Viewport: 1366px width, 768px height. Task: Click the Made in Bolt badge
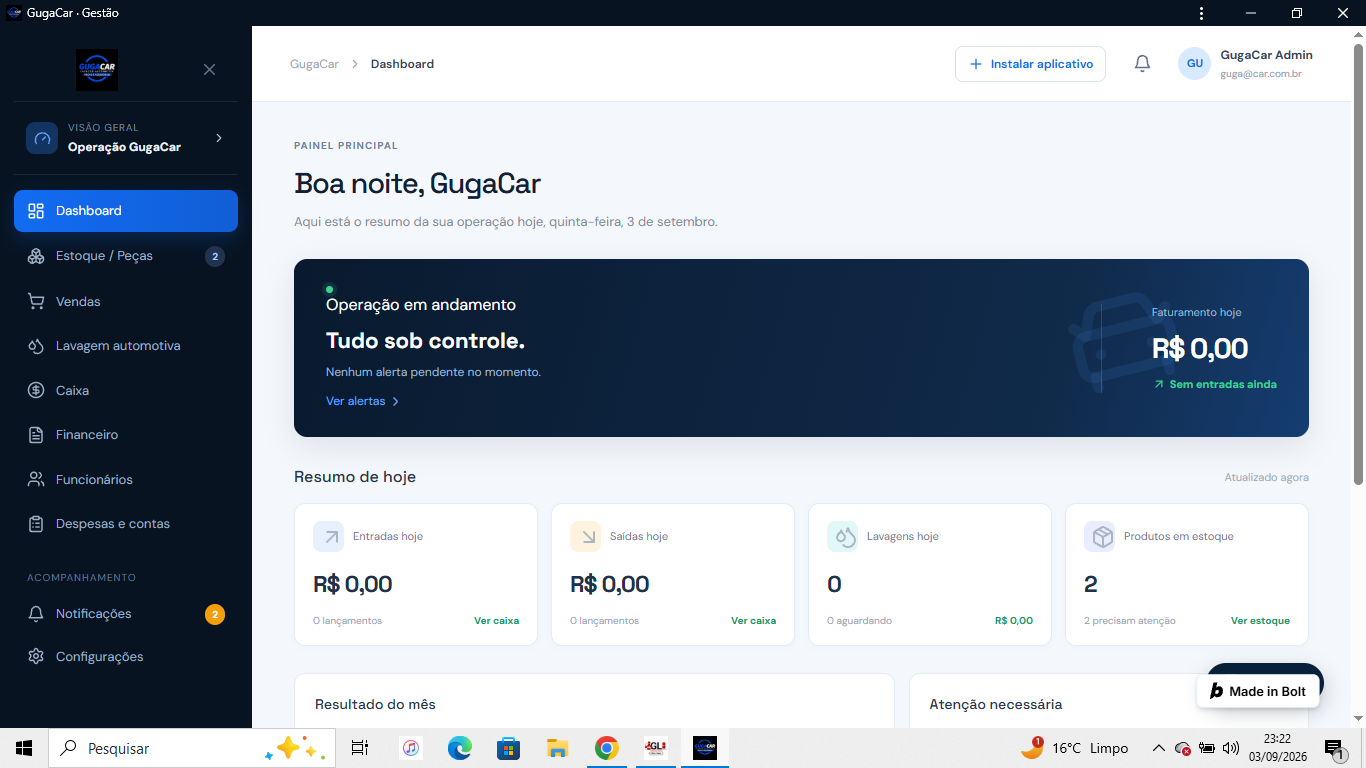click(x=1258, y=691)
